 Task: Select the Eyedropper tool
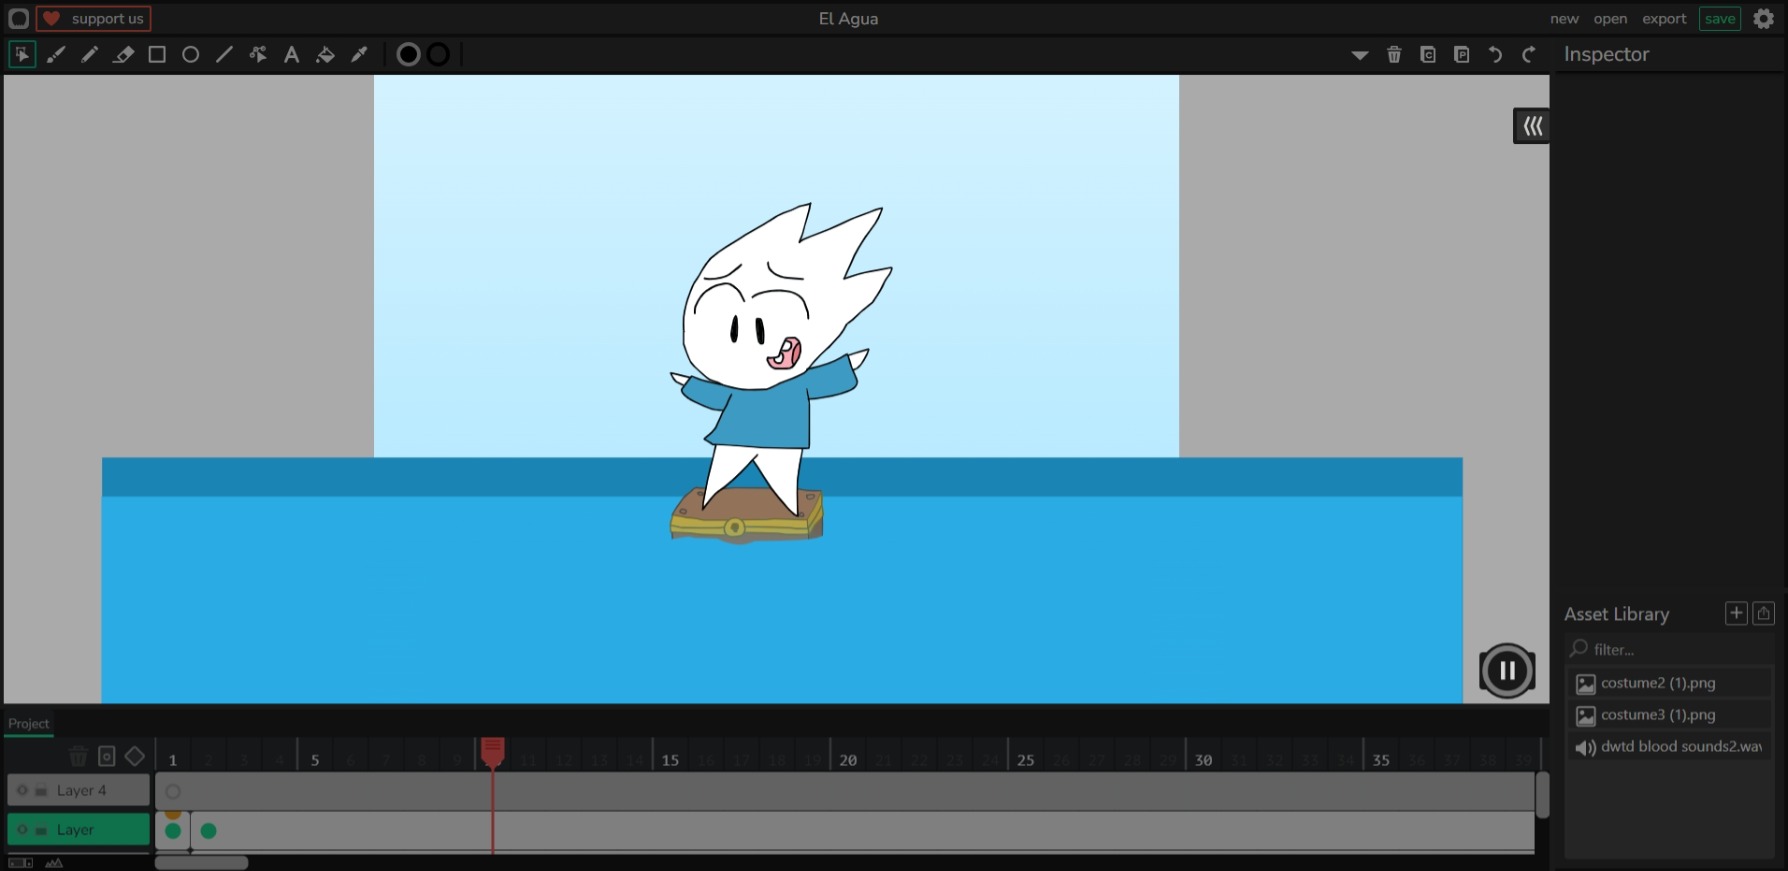coord(359,54)
